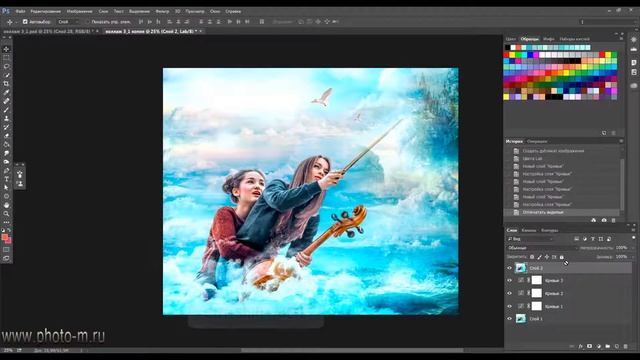Select the Clone Stamp tool

coord(6,118)
